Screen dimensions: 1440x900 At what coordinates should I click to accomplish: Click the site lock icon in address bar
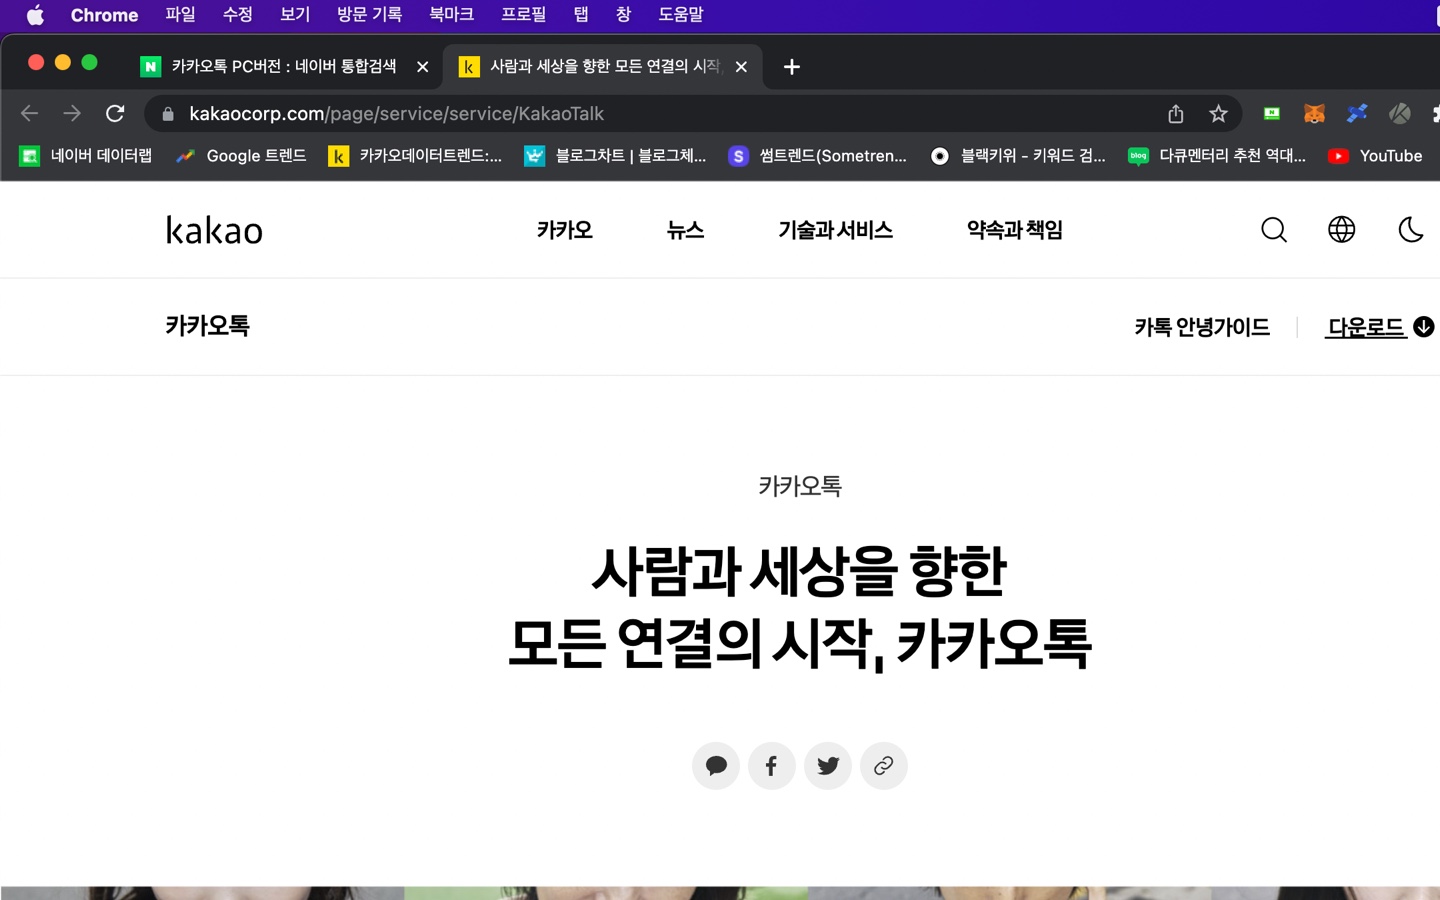pyautogui.click(x=168, y=114)
